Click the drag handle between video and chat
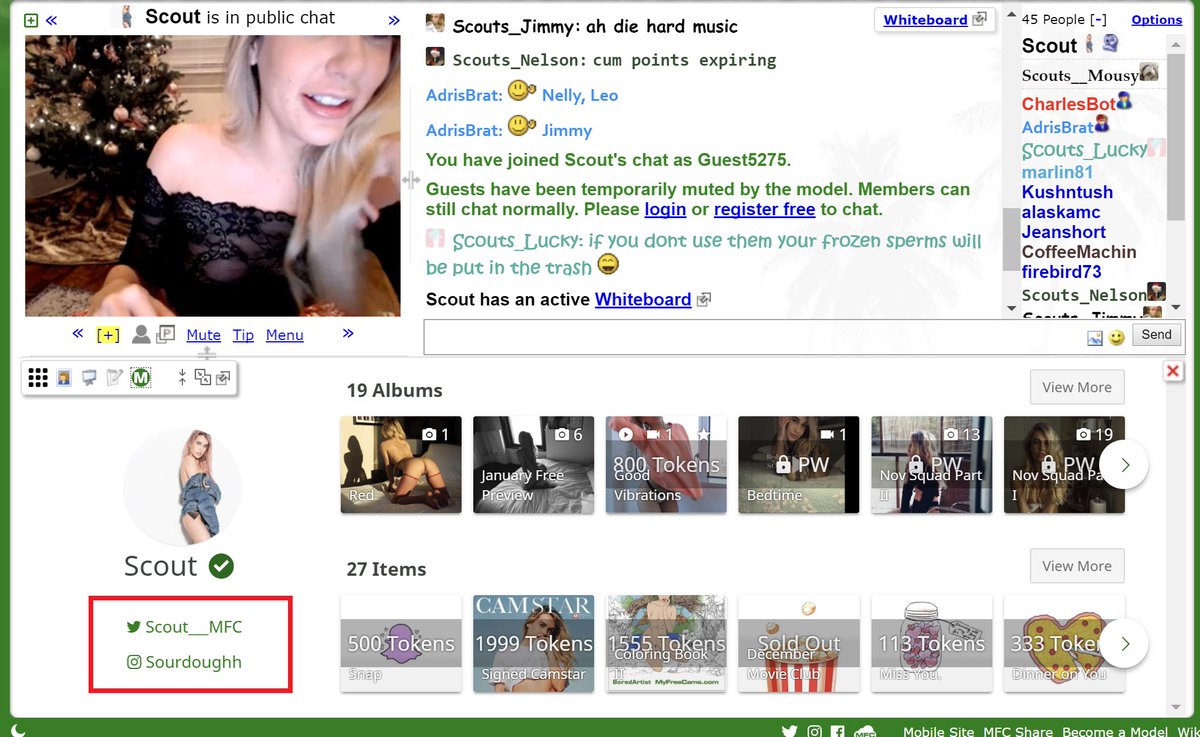The height and width of the screenshot is (737, 1200). tap(411, 180)
